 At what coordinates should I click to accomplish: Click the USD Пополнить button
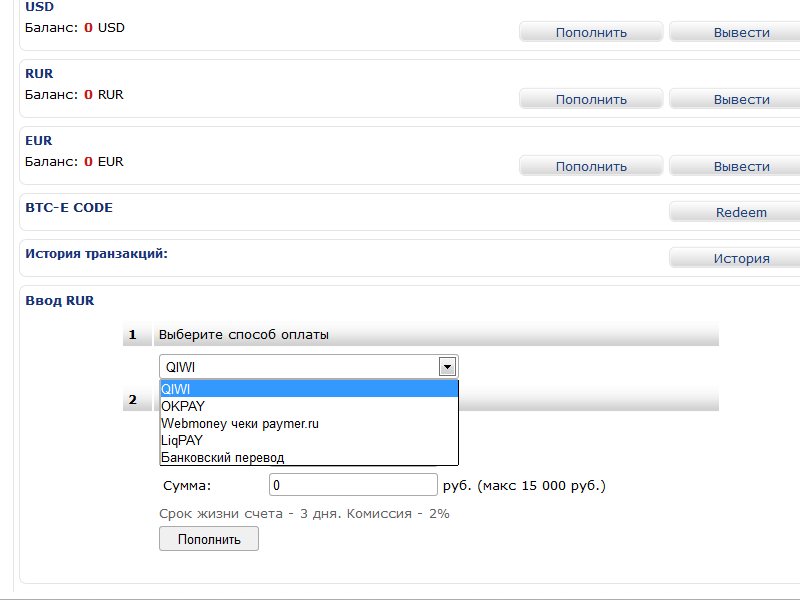tap(591, 32)
